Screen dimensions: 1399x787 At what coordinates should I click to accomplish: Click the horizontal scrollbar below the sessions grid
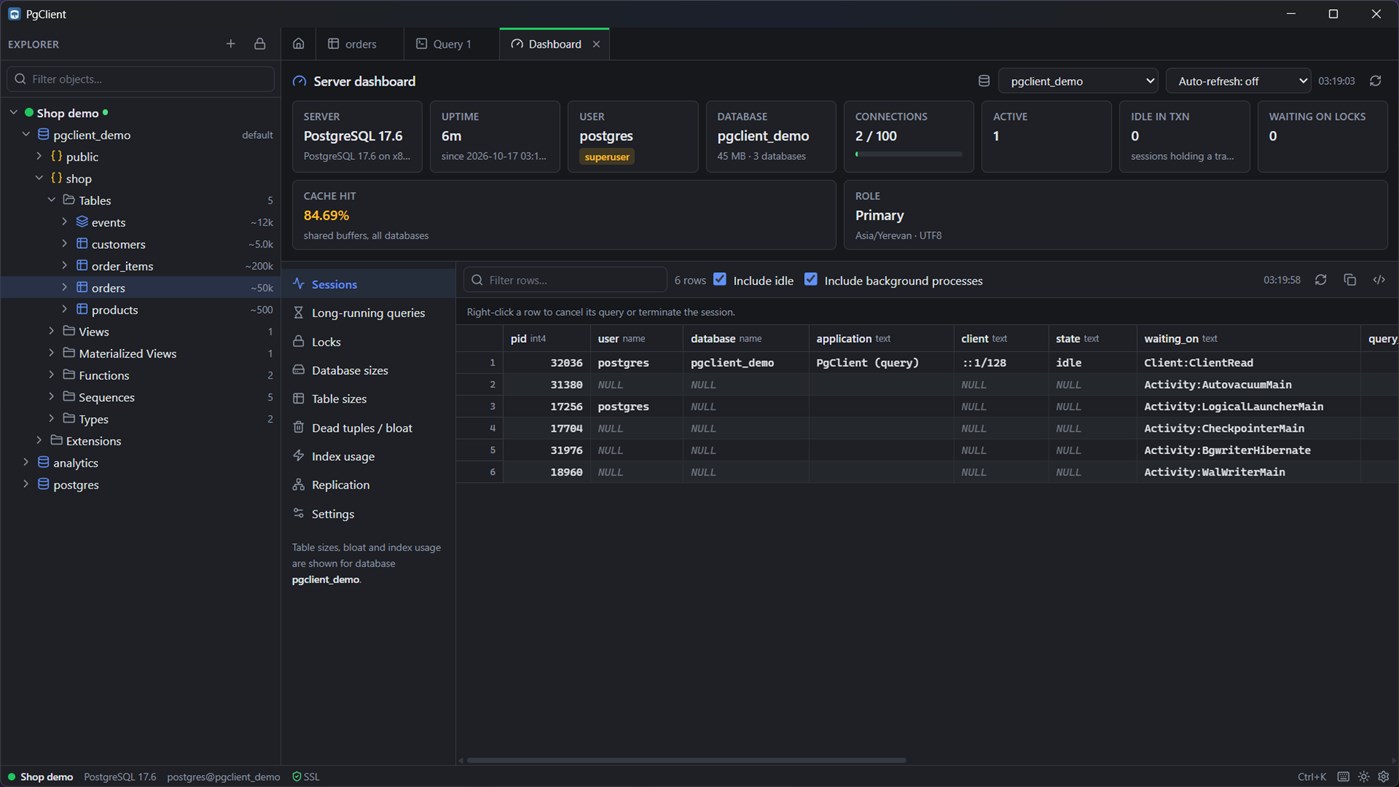685,760
